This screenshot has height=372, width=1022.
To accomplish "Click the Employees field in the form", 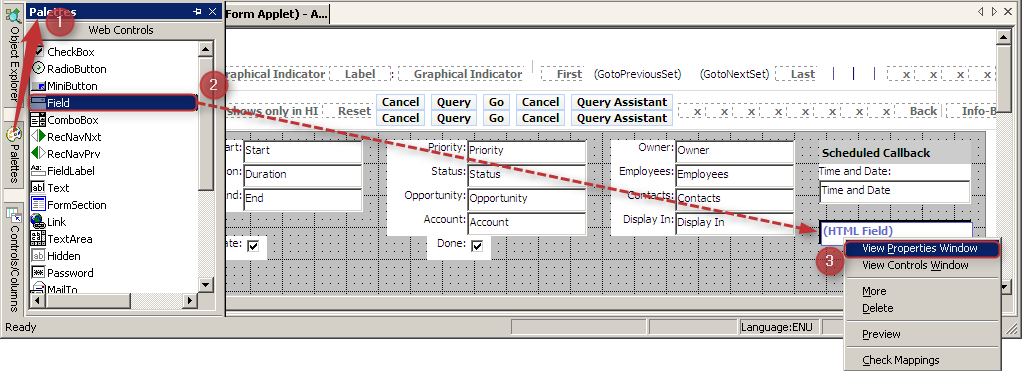I will [735, 175].
